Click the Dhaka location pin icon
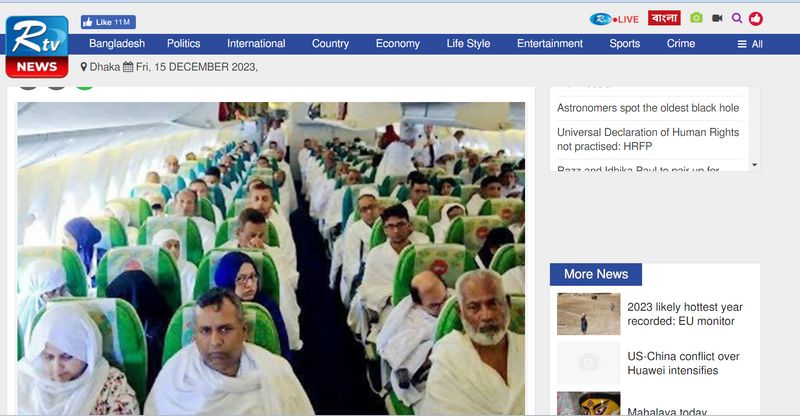 (x=84, y=67)
